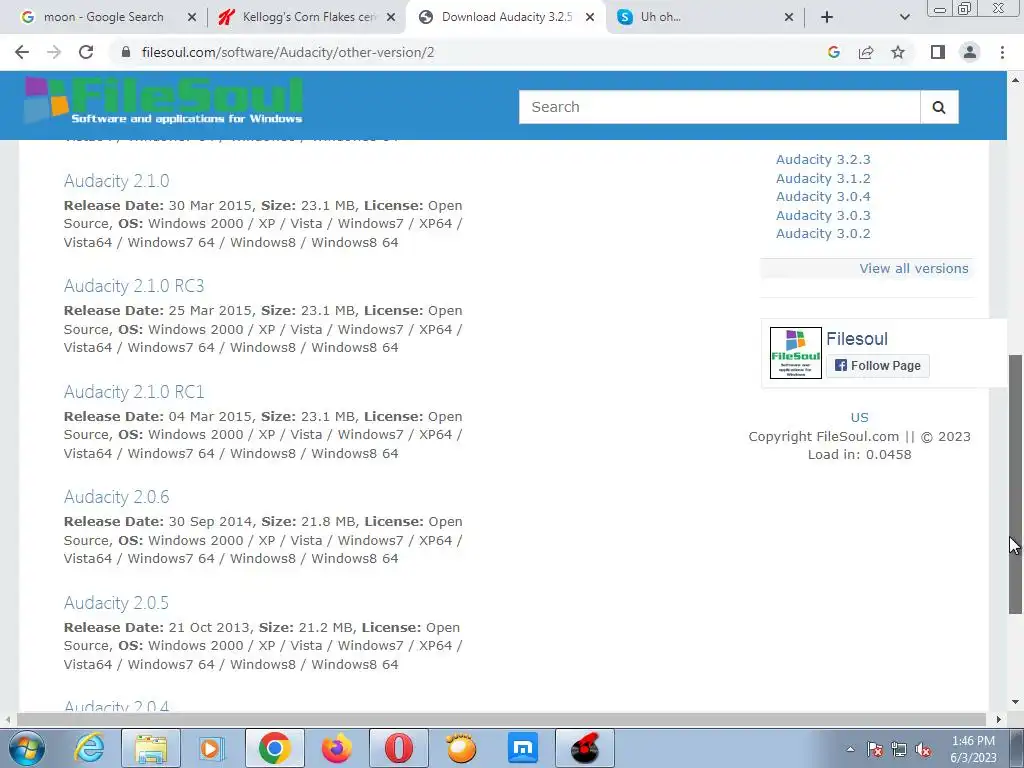The image size is (1024, 768).
Task: Launch Firefox from taskbar
Action: coord(336,748)
